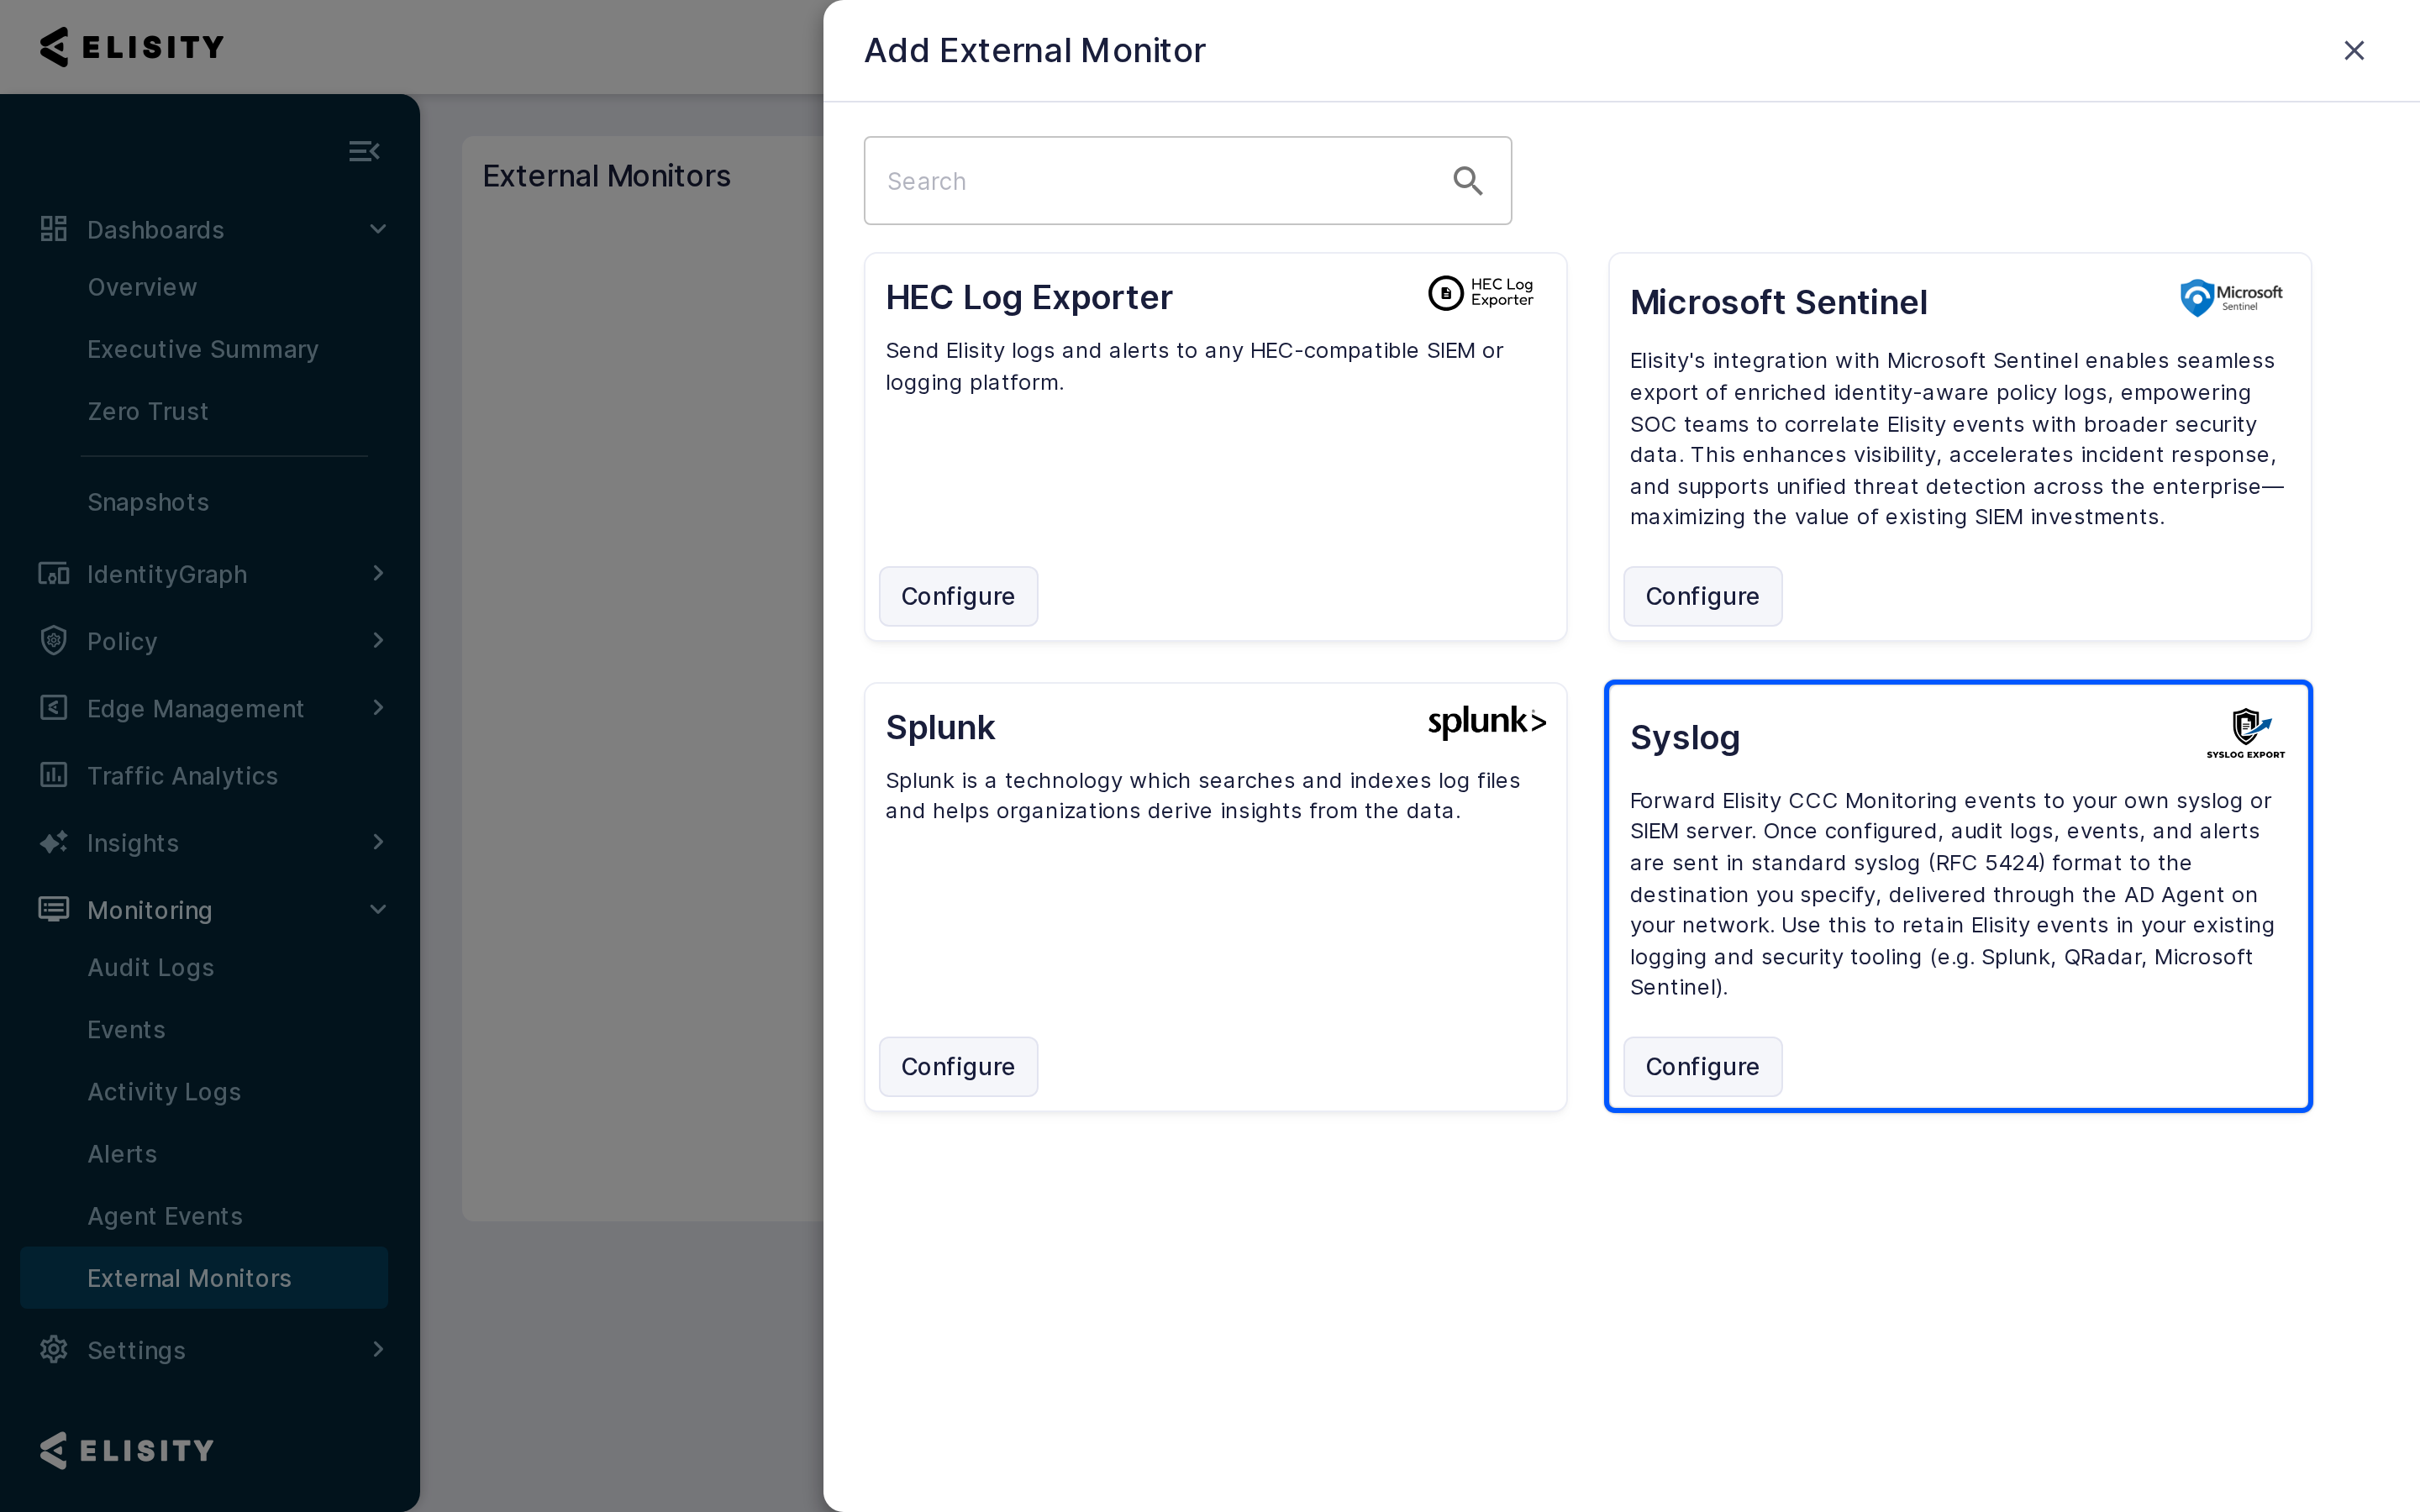This screenshot has width=2420, height=1512.
Task: Open Executive Summary in the sidebar
Action: [203, 349]
